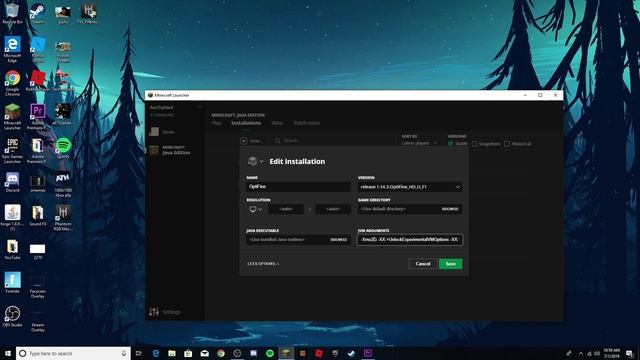The width and height of the screenshot is (640, 360).
Task: Click the resolution width auto field
Action: [x=286, y=209]
